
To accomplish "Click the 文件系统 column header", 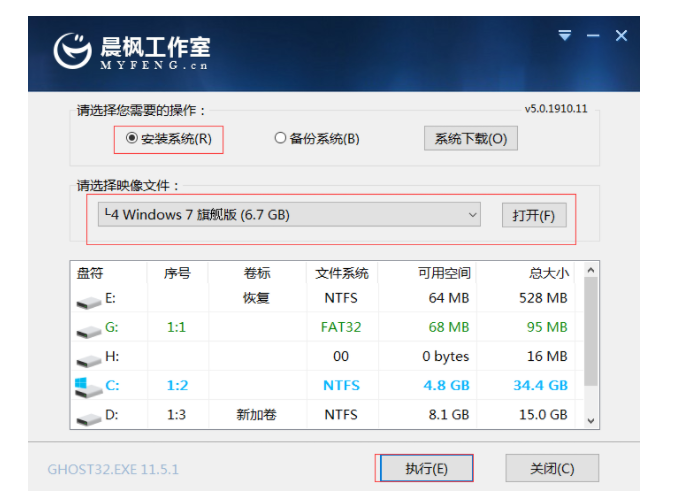I will (342, 273).
